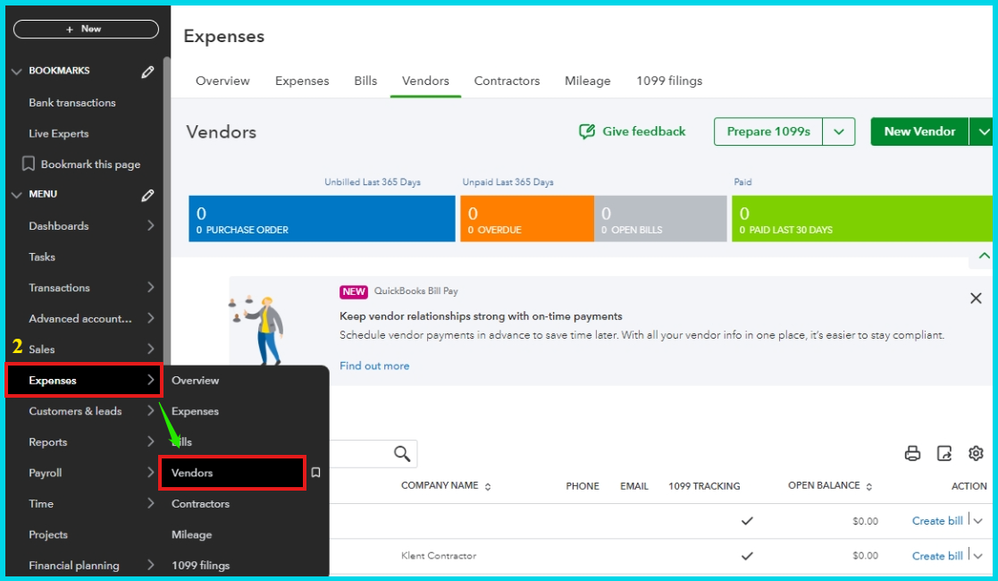Viewport: 998px width, 581px height.
Task: Open table settings gear icon
Action: [976, 453]
